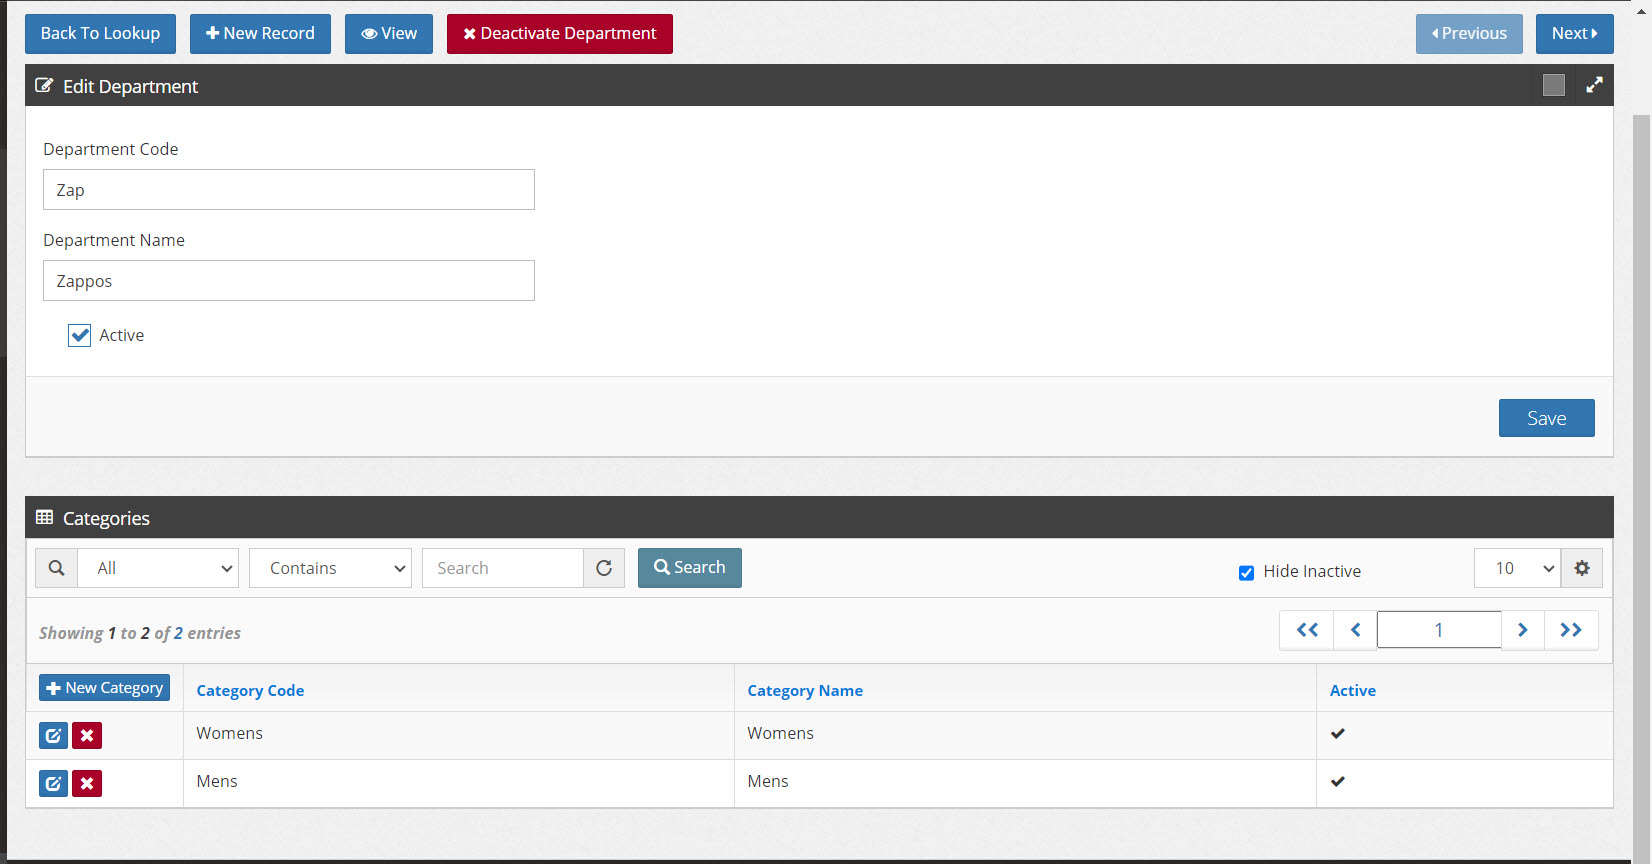This screenshot has width=1652, height=864.
Task: Click Deactivate Department button
Action: coord(560,34)
